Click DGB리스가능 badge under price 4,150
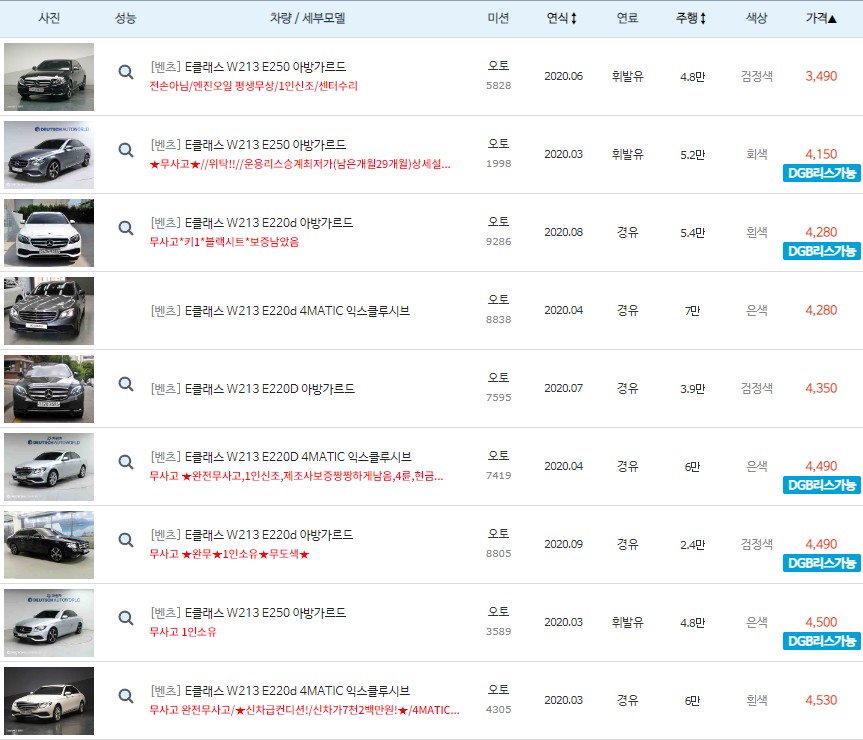Screen dimensions: 863x740 (x=822, y=173)
